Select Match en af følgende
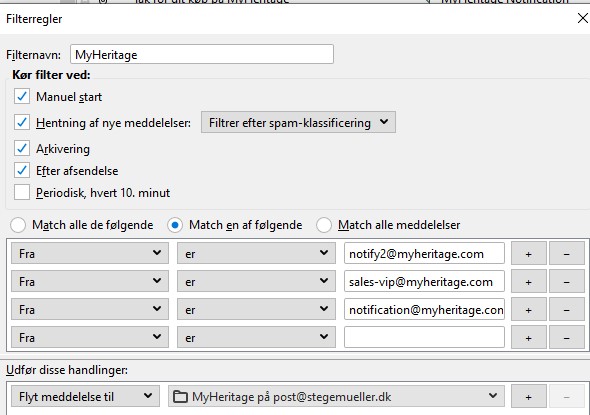The image size is (590, 415). coord(175,225)
